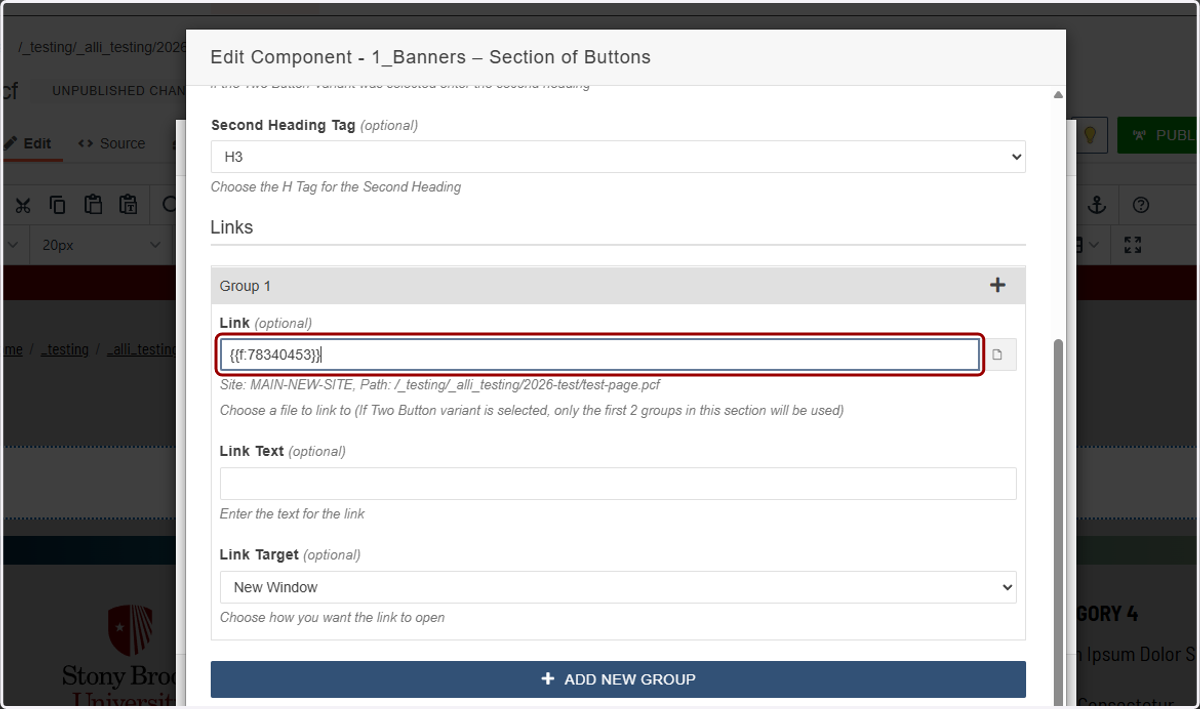Click the plus icon in Group 1 header

point(997,285)
